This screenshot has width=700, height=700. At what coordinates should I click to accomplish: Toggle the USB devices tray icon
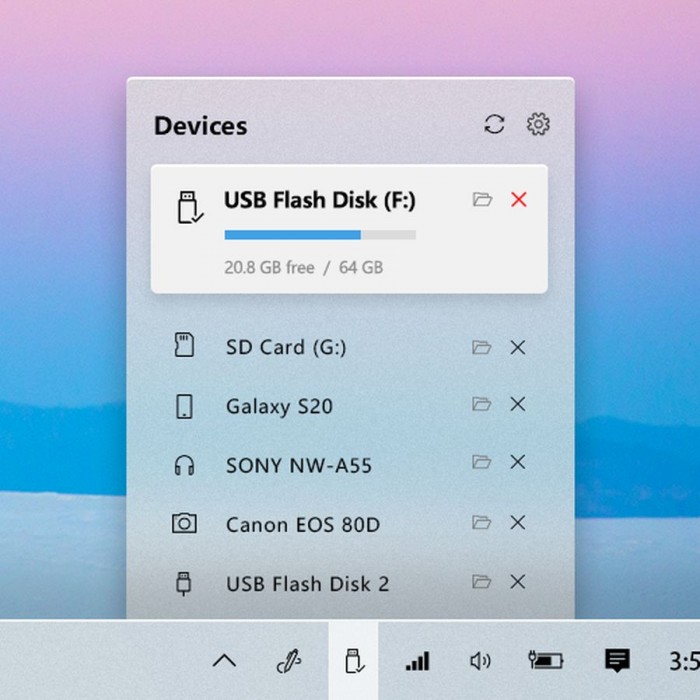[354, 661]
